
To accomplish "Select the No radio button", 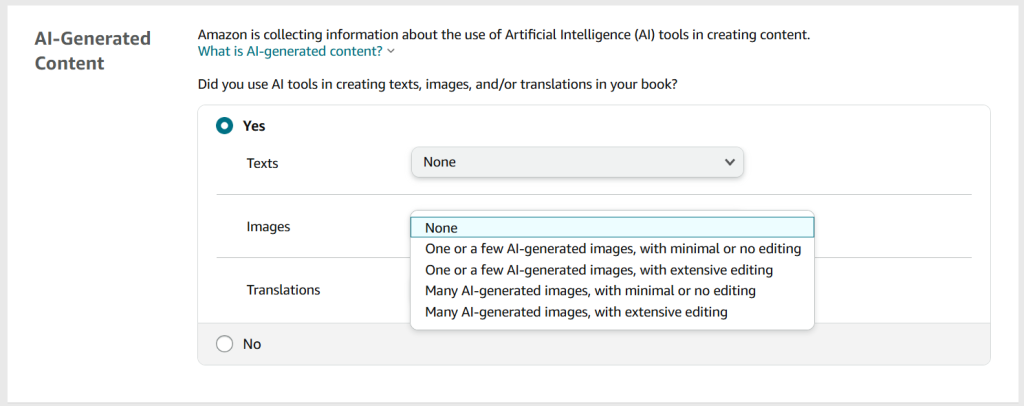I will 225,344.
